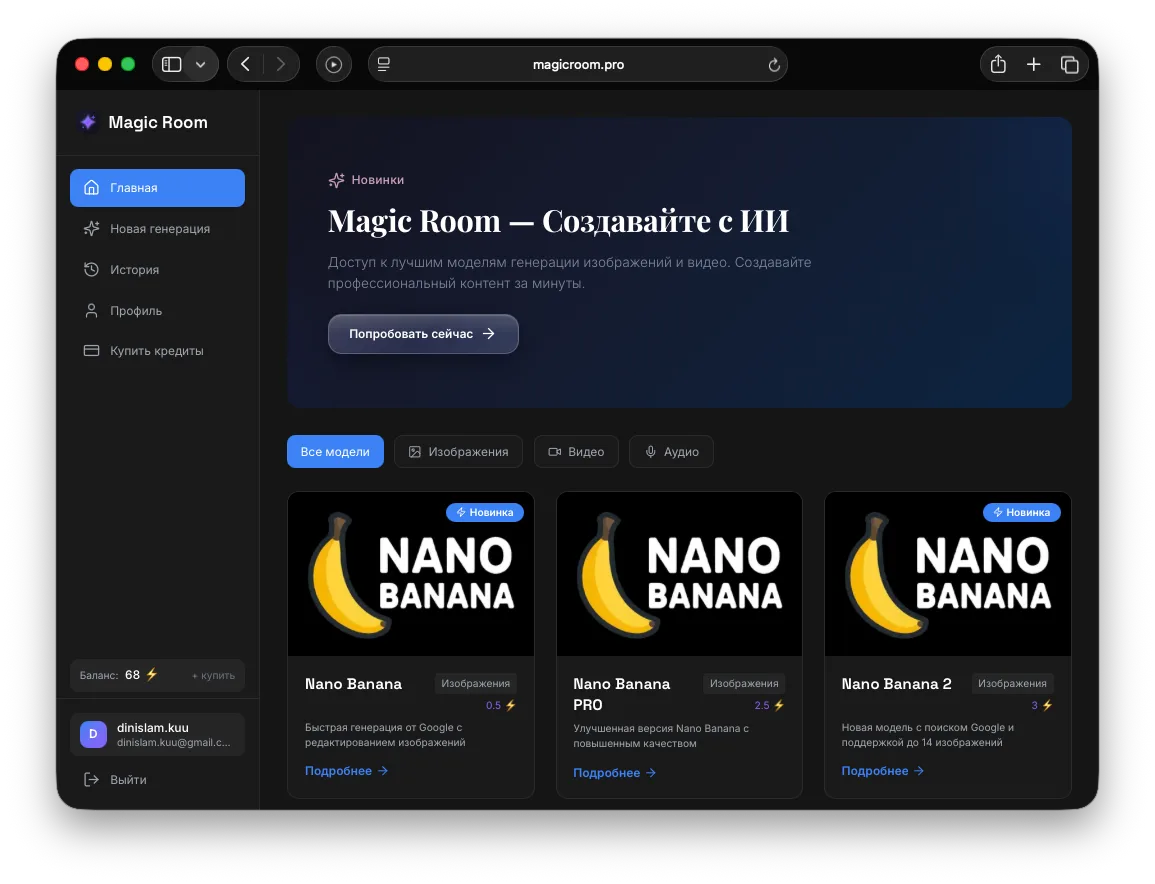Select the Изображения filter tab
This screenshot has height=884, width=1155.
458,452
